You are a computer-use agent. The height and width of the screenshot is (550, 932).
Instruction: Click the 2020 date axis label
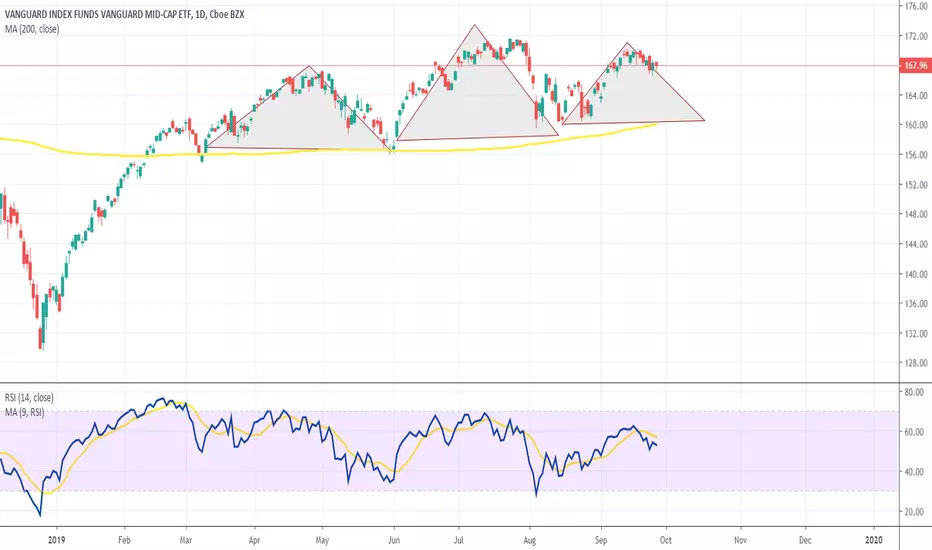[874, 540]
